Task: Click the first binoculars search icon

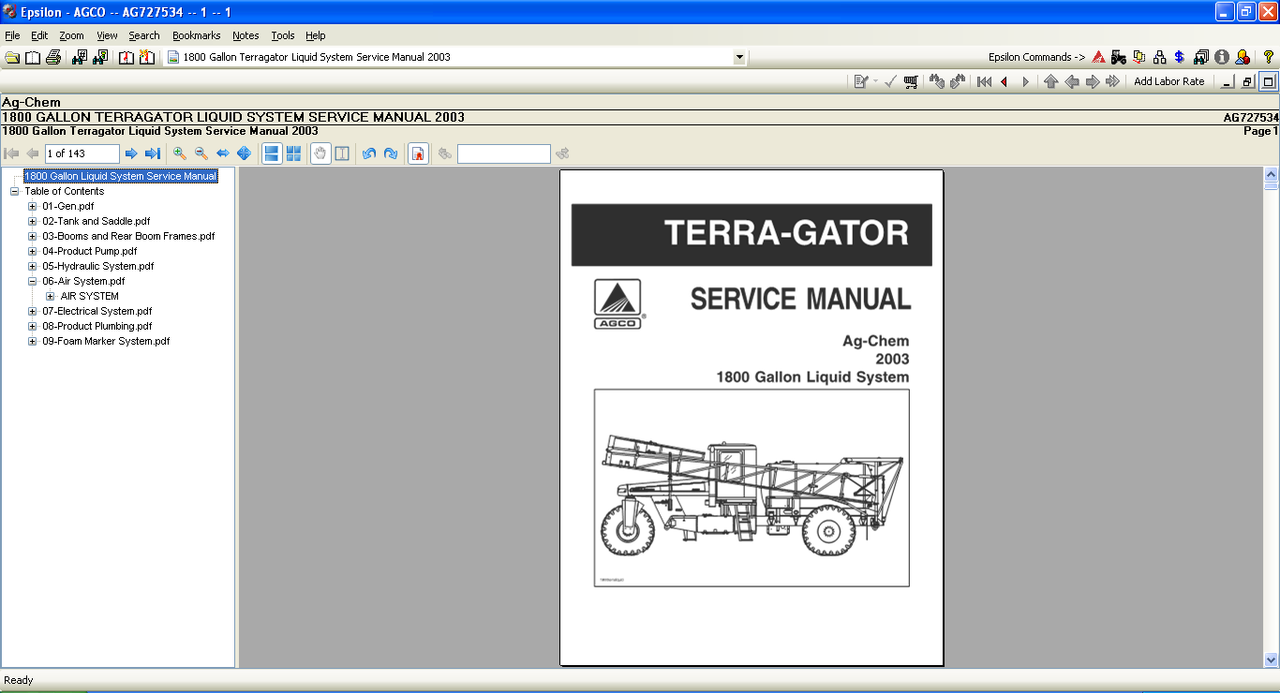Action: click(x=80, y=57)
